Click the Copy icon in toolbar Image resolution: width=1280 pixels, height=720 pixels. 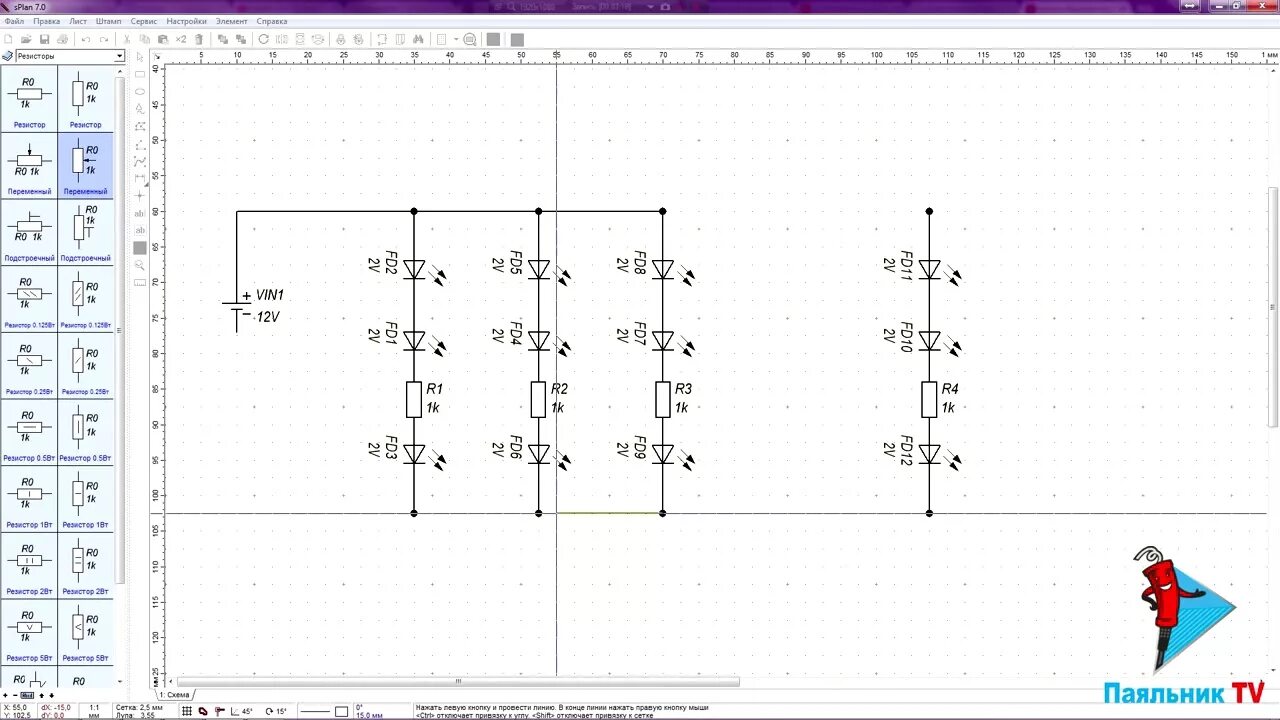(x=145, y=39)
